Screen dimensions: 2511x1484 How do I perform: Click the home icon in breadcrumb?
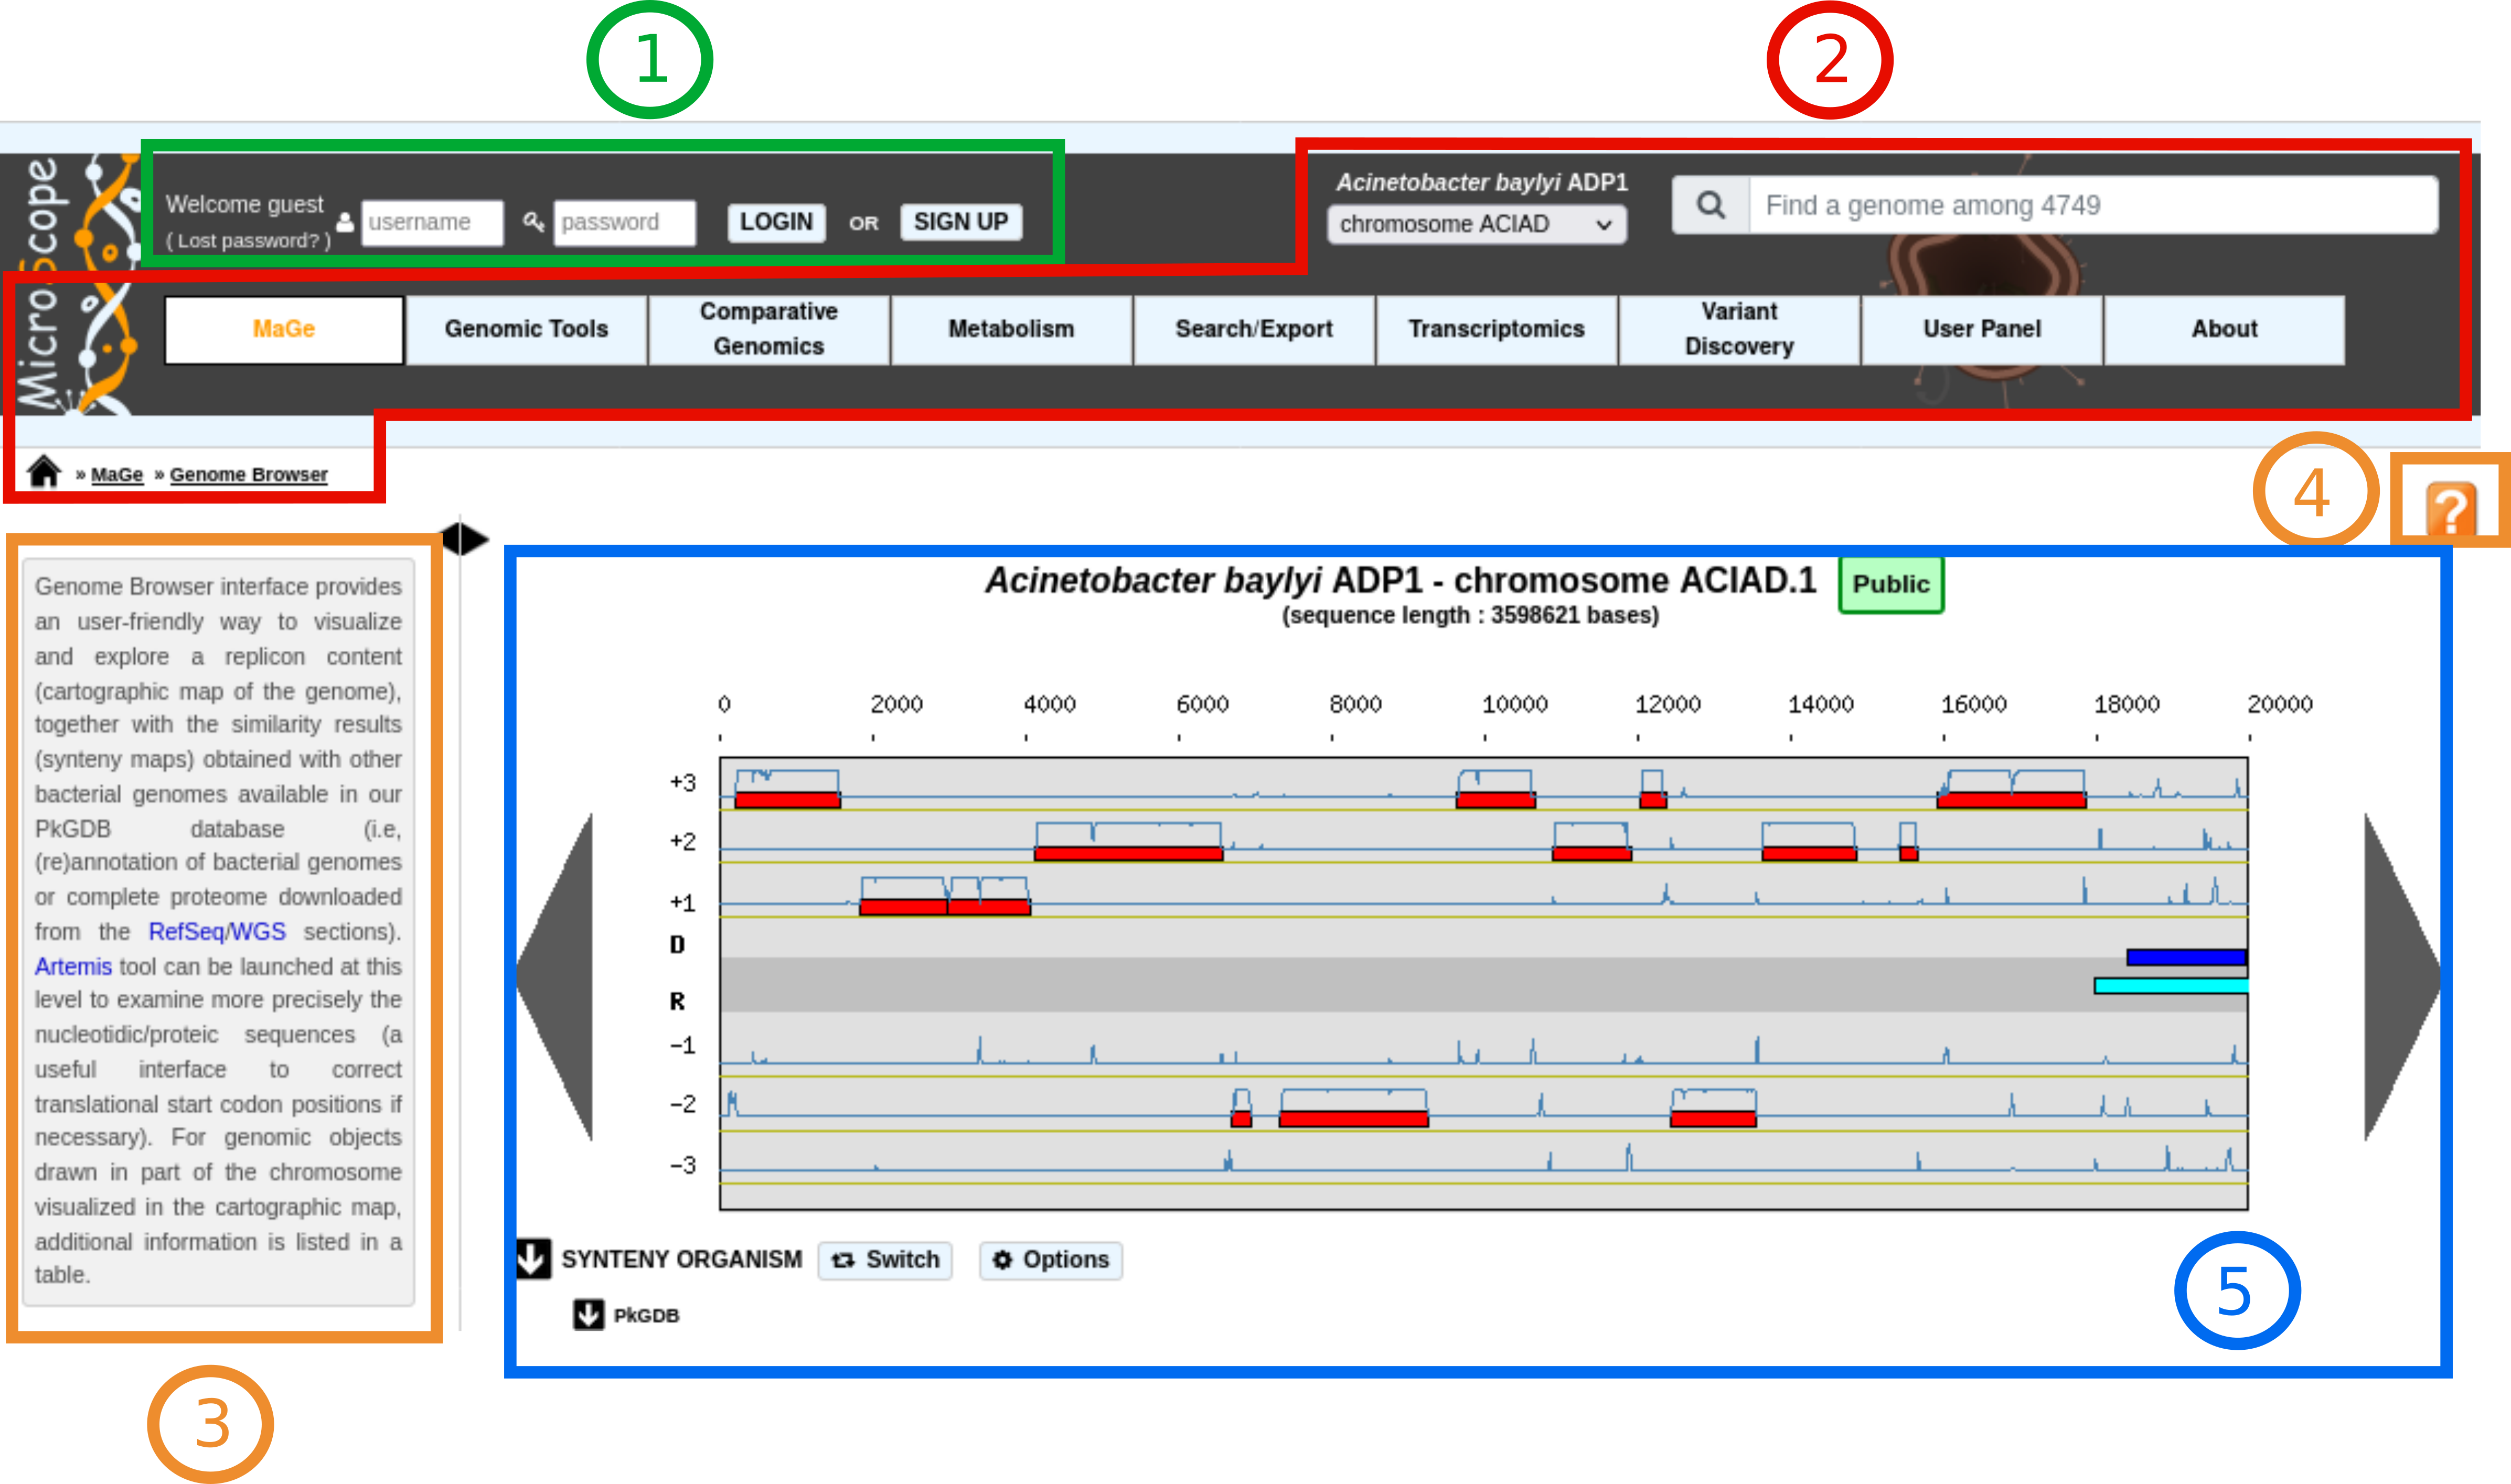(x=44, y=471)
